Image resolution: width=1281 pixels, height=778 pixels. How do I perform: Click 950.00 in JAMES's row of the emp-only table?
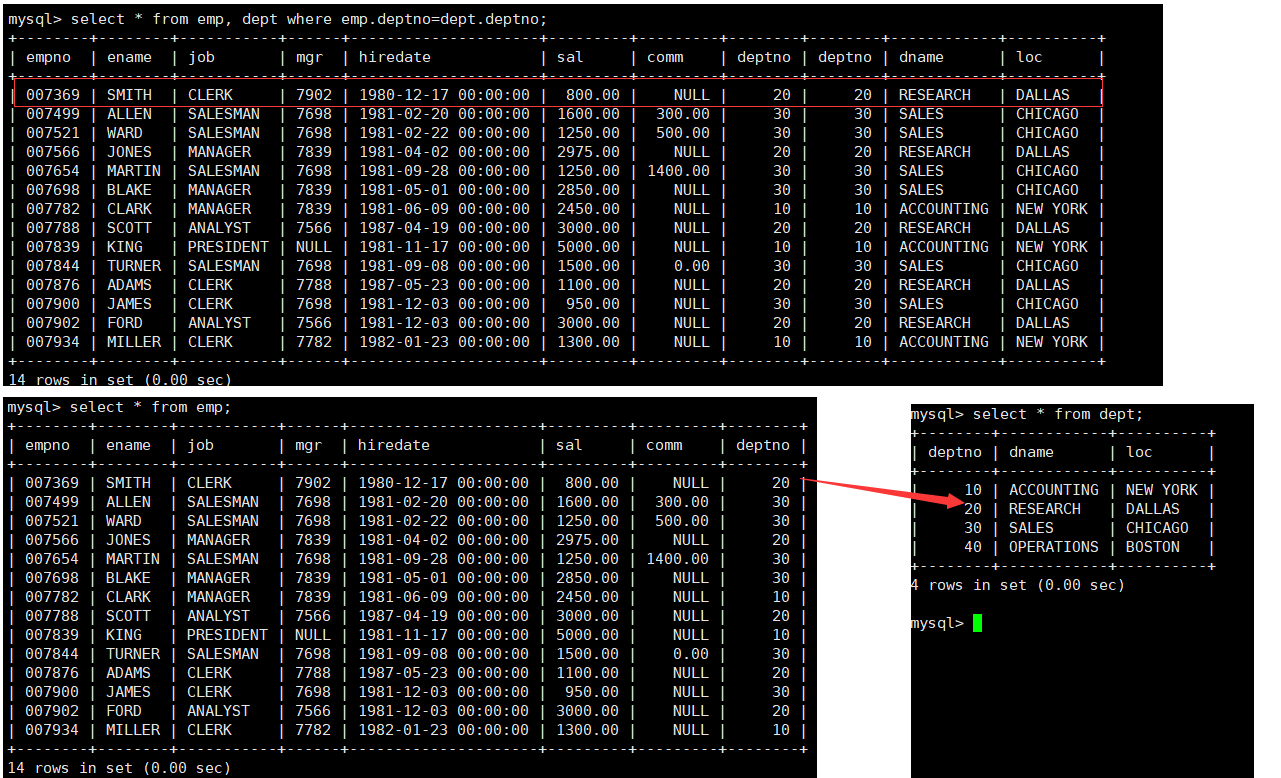pos(592,692)
